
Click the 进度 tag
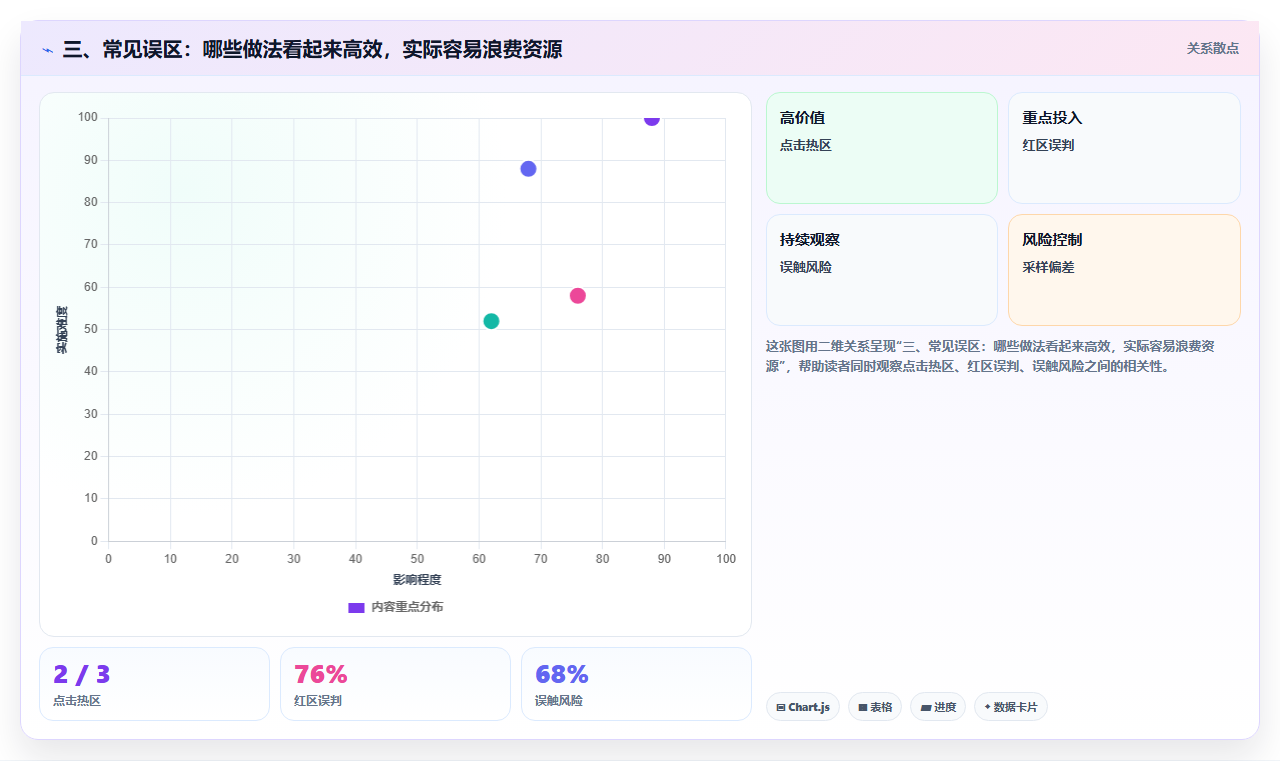pos(938,707)
